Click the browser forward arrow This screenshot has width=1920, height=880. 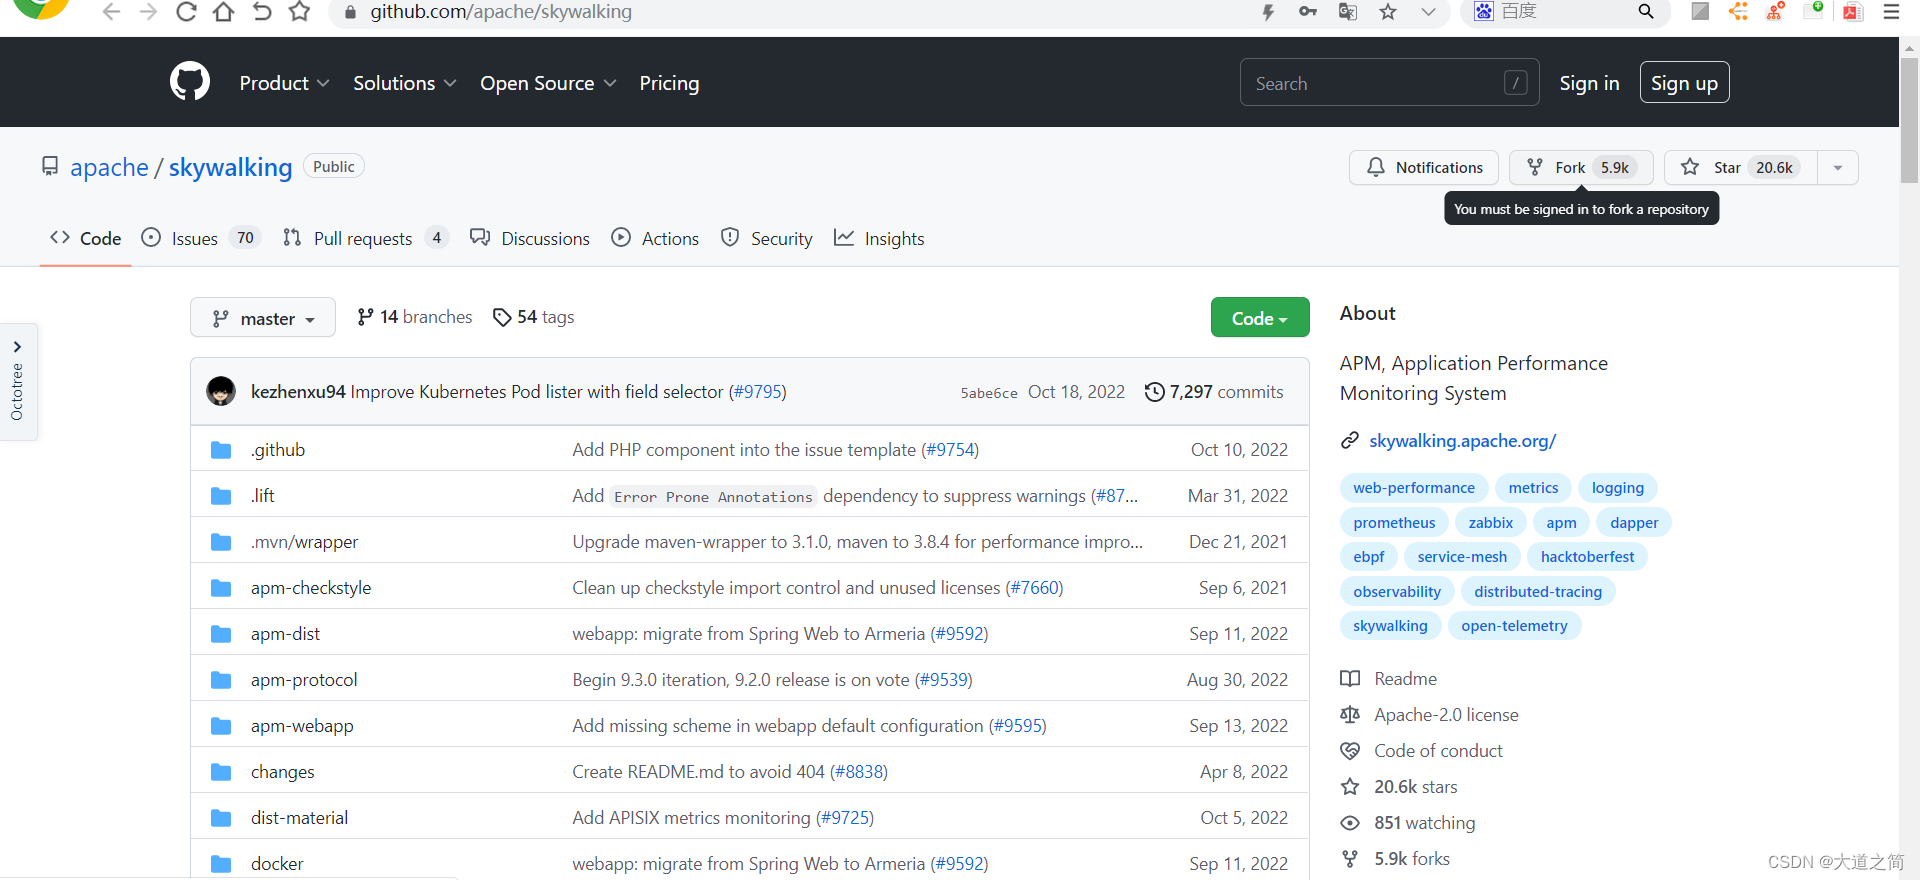click(x=148, y=12)
